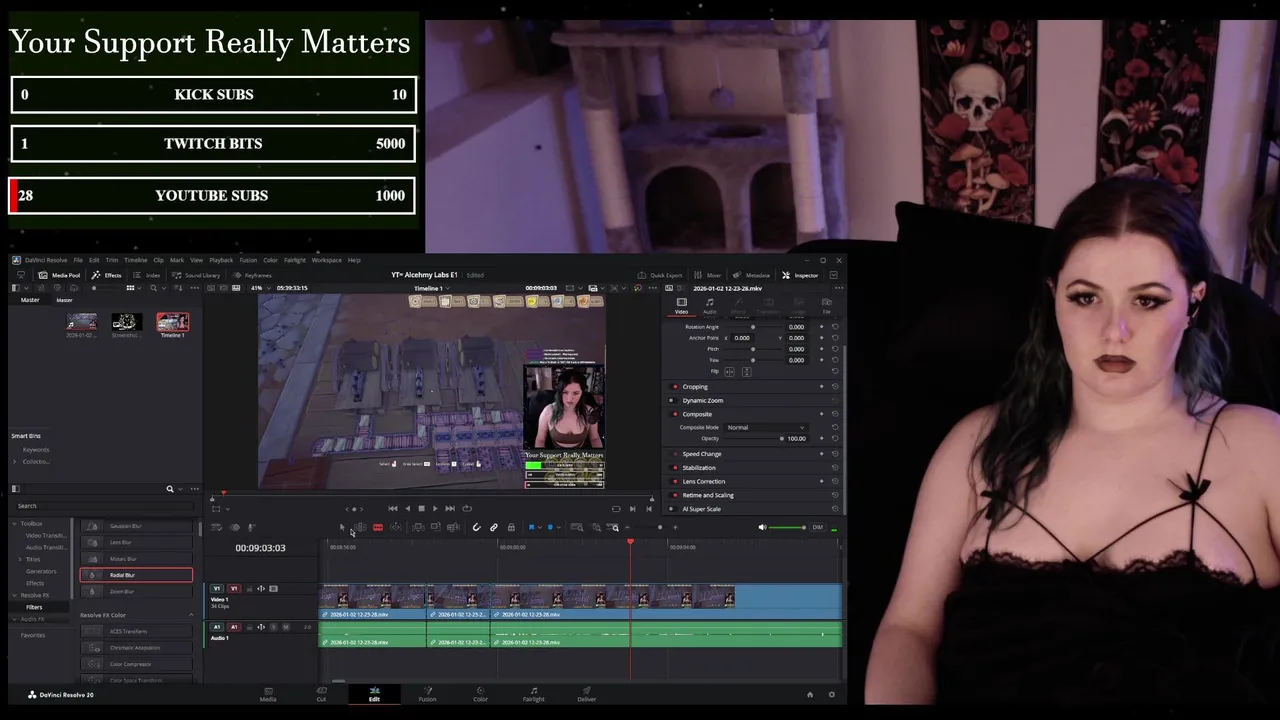Open the Fairlight menu in menu bar
The image size is (1280, 720).
tap(295, 260)
